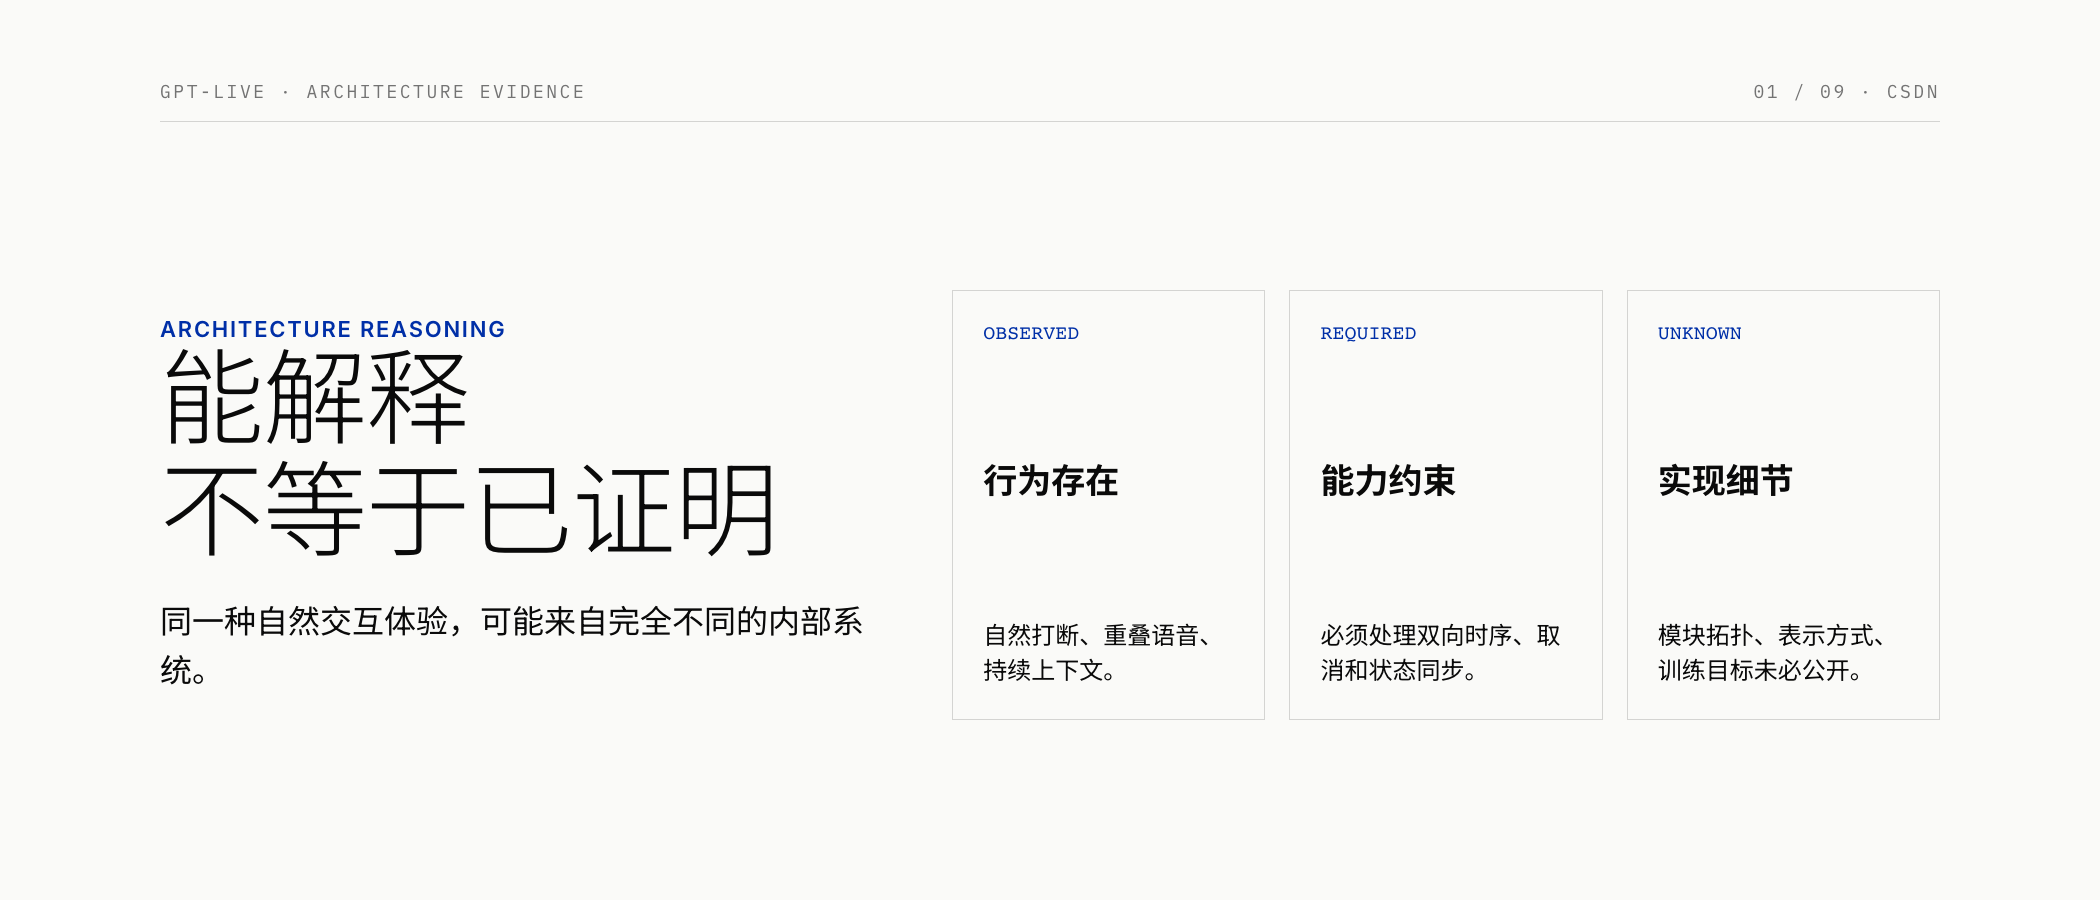Viewport: 2100px width, 900px height.
Task: Click the OBSERVED card label
Action: 1031,333
